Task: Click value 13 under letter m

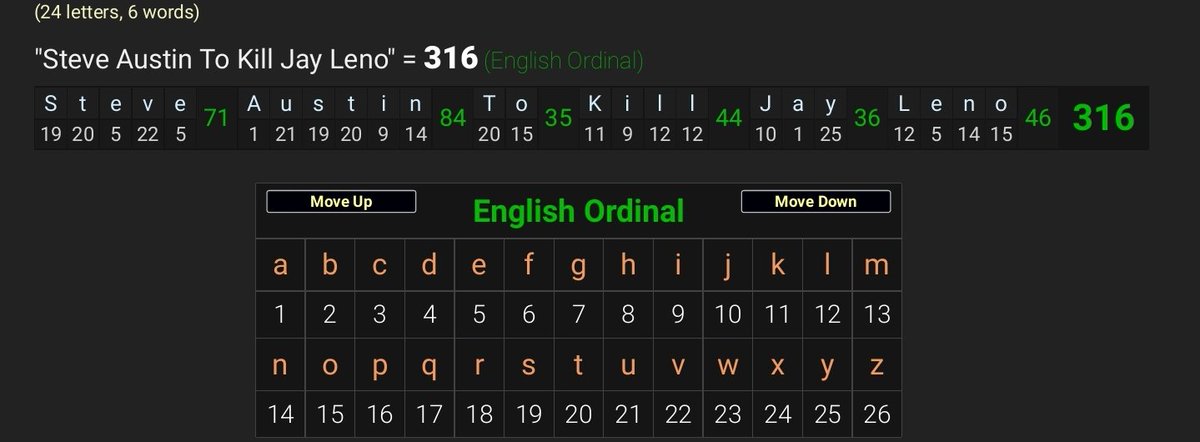Action: point(877,314)
